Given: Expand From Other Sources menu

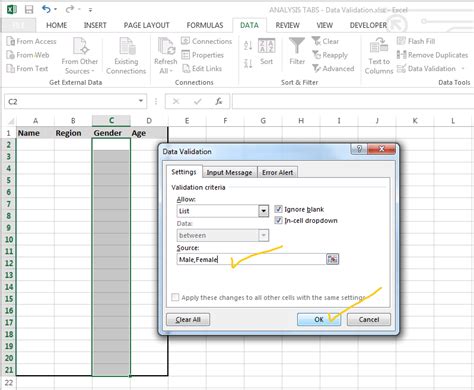Looking at the screenshot, I should 80,56.
